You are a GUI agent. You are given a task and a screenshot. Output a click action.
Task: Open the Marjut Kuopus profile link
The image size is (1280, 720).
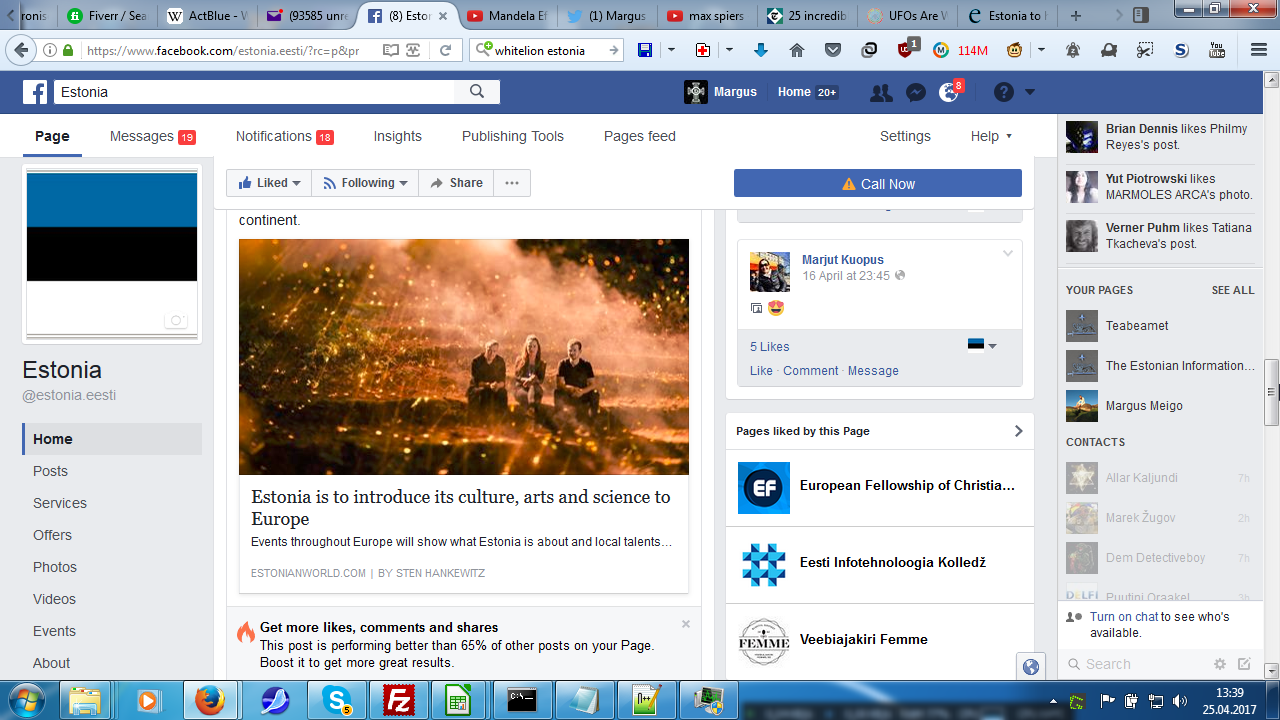pyautogui.click(x=843, y=260)
